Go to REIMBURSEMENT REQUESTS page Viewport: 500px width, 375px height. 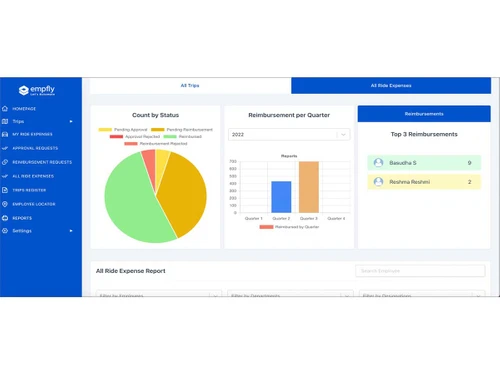coord(42,162)
